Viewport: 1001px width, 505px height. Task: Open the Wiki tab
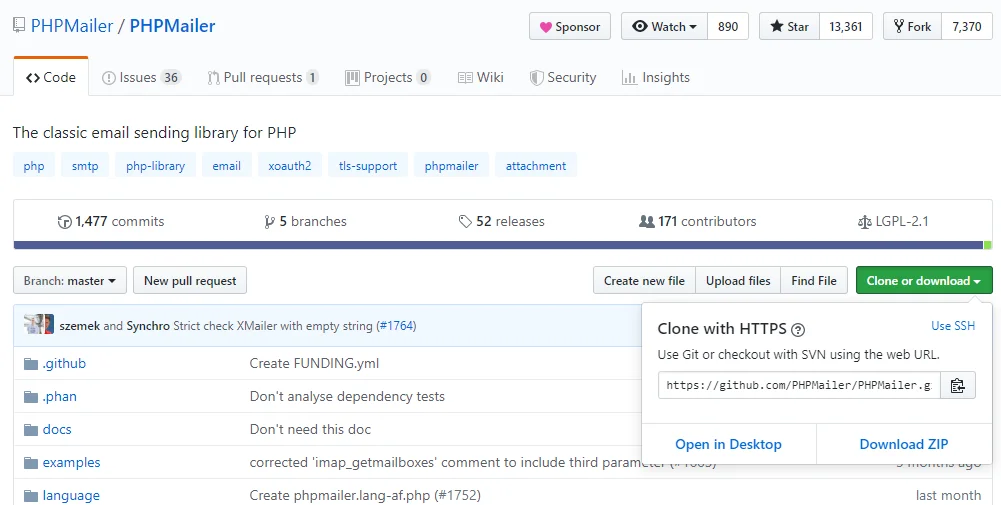coord(481,77)
